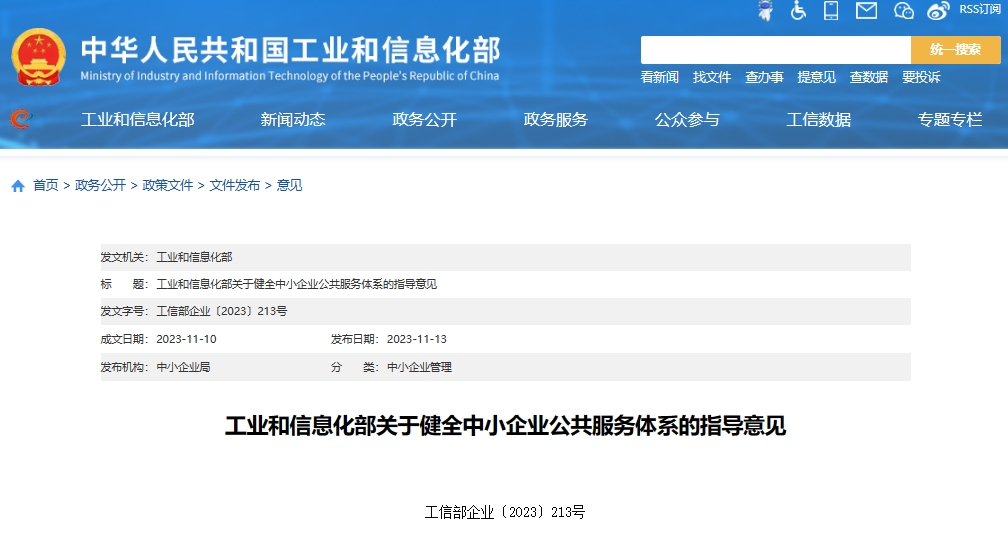Click the 标题 row document title text
The height and width of the screenshot is (536, 1008).
point(296,284)
